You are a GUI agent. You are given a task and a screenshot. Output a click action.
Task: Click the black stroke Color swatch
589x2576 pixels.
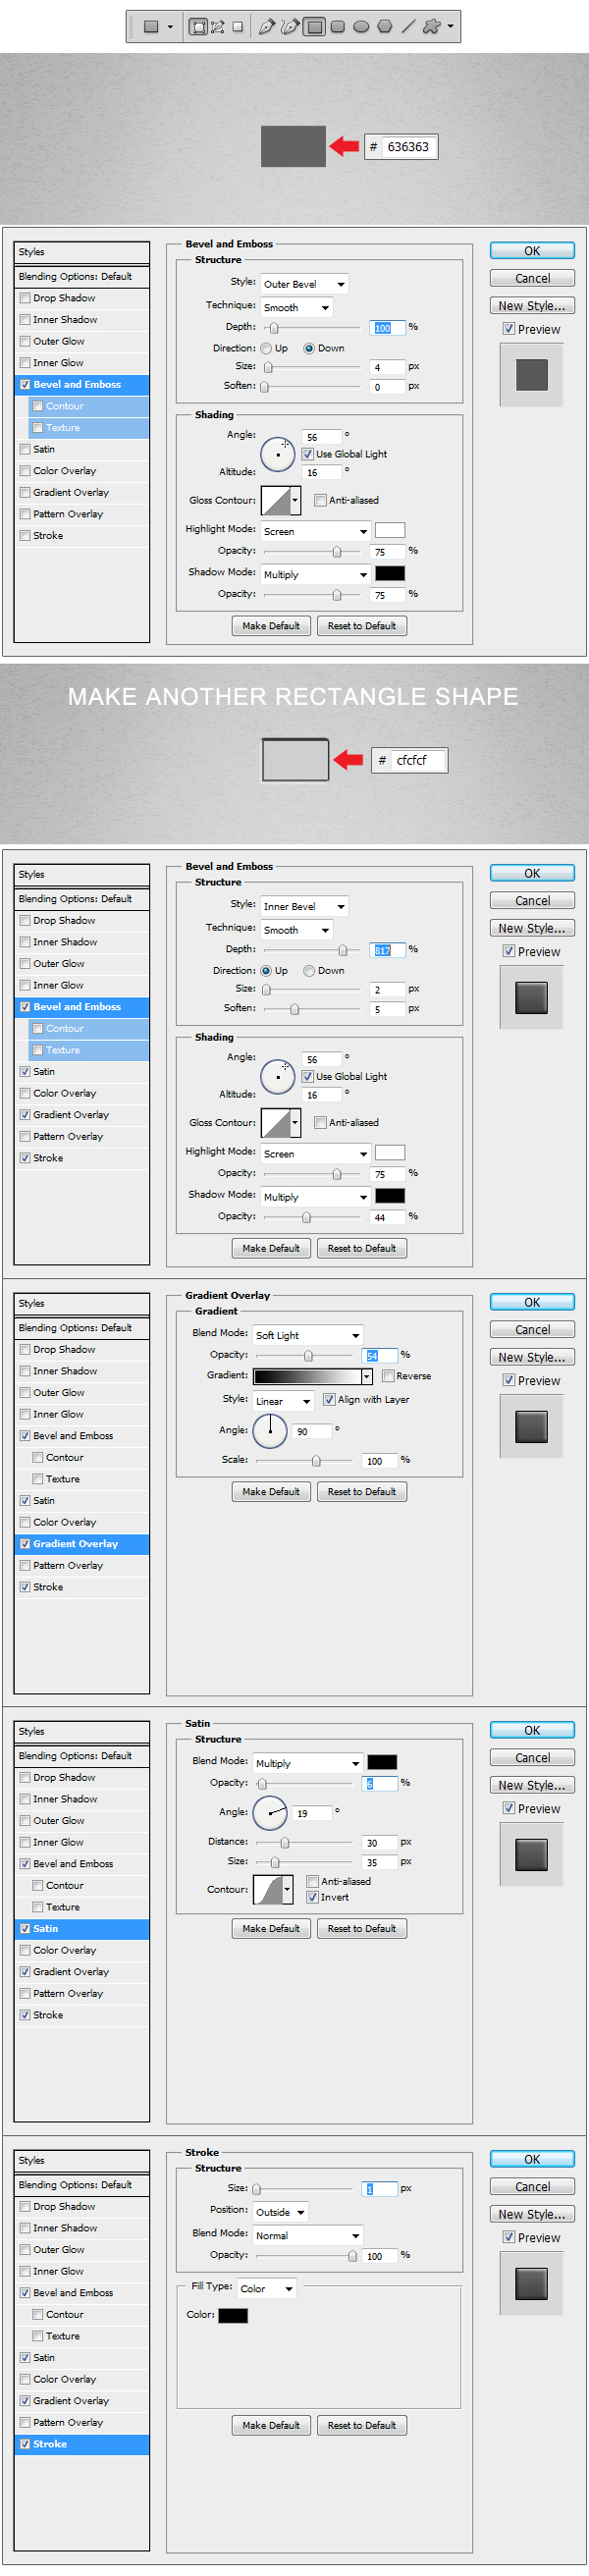pos(233,2315)
